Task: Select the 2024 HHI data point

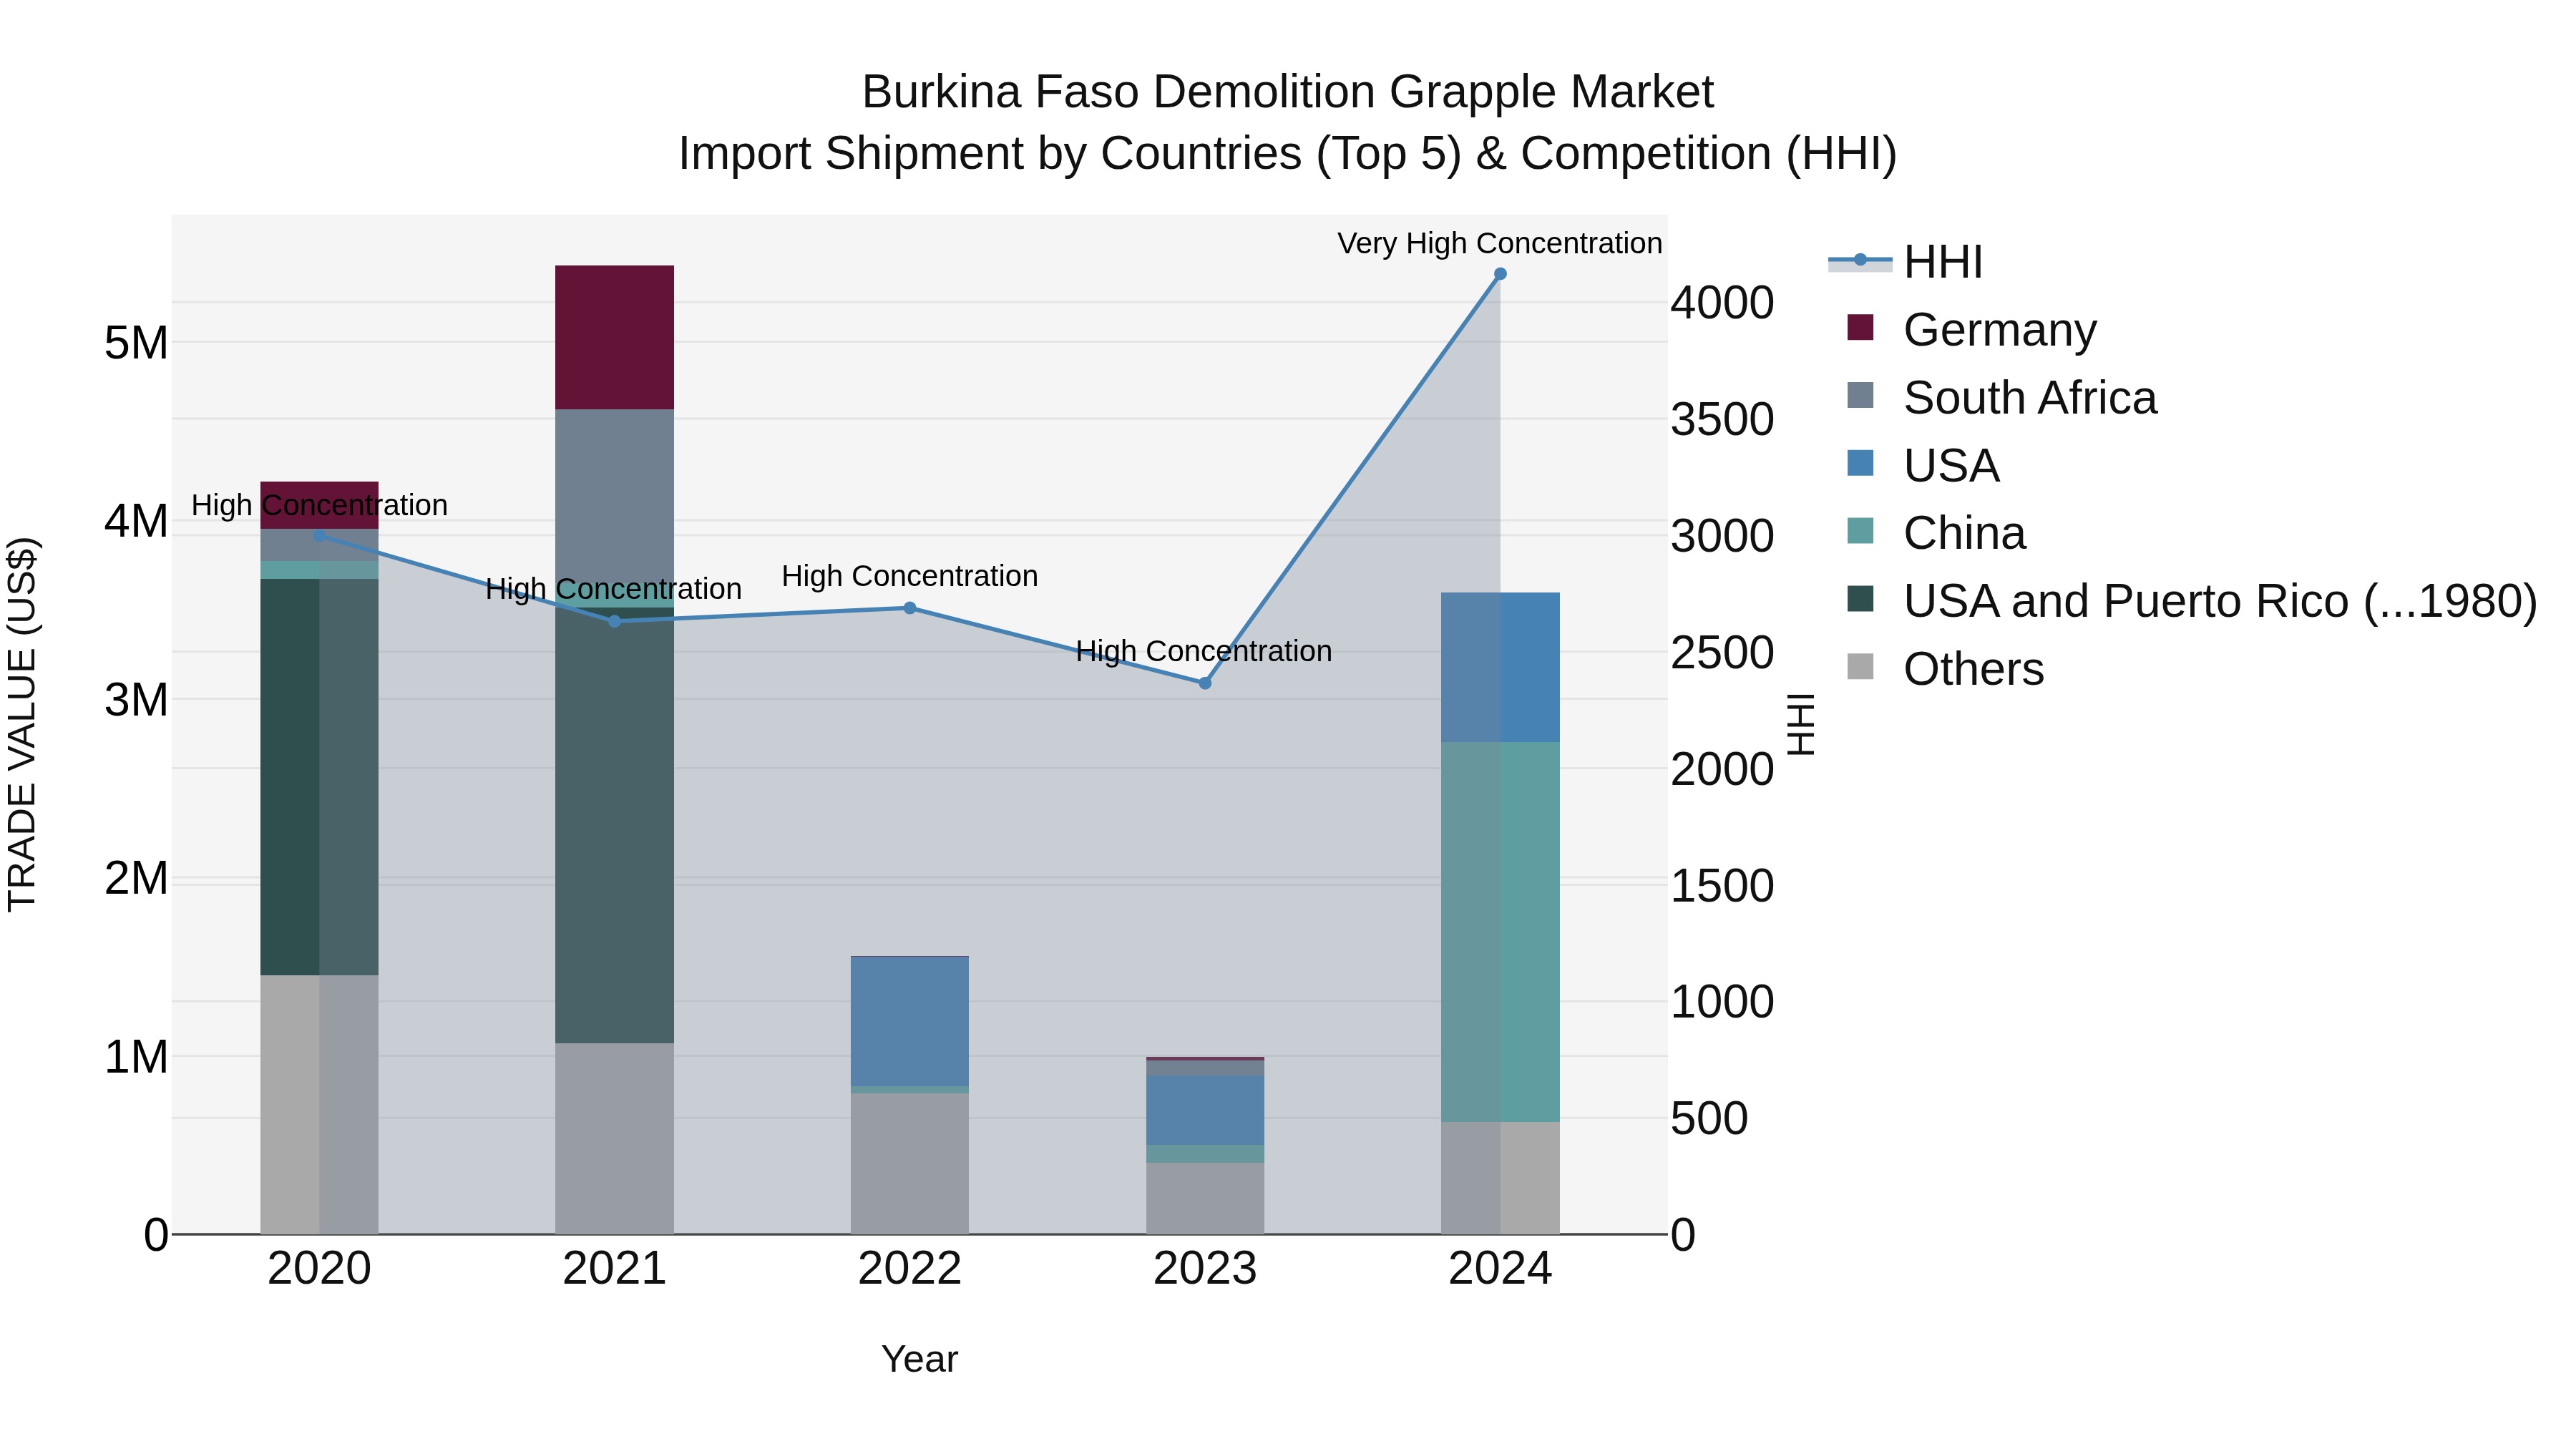Action: 1500,274
